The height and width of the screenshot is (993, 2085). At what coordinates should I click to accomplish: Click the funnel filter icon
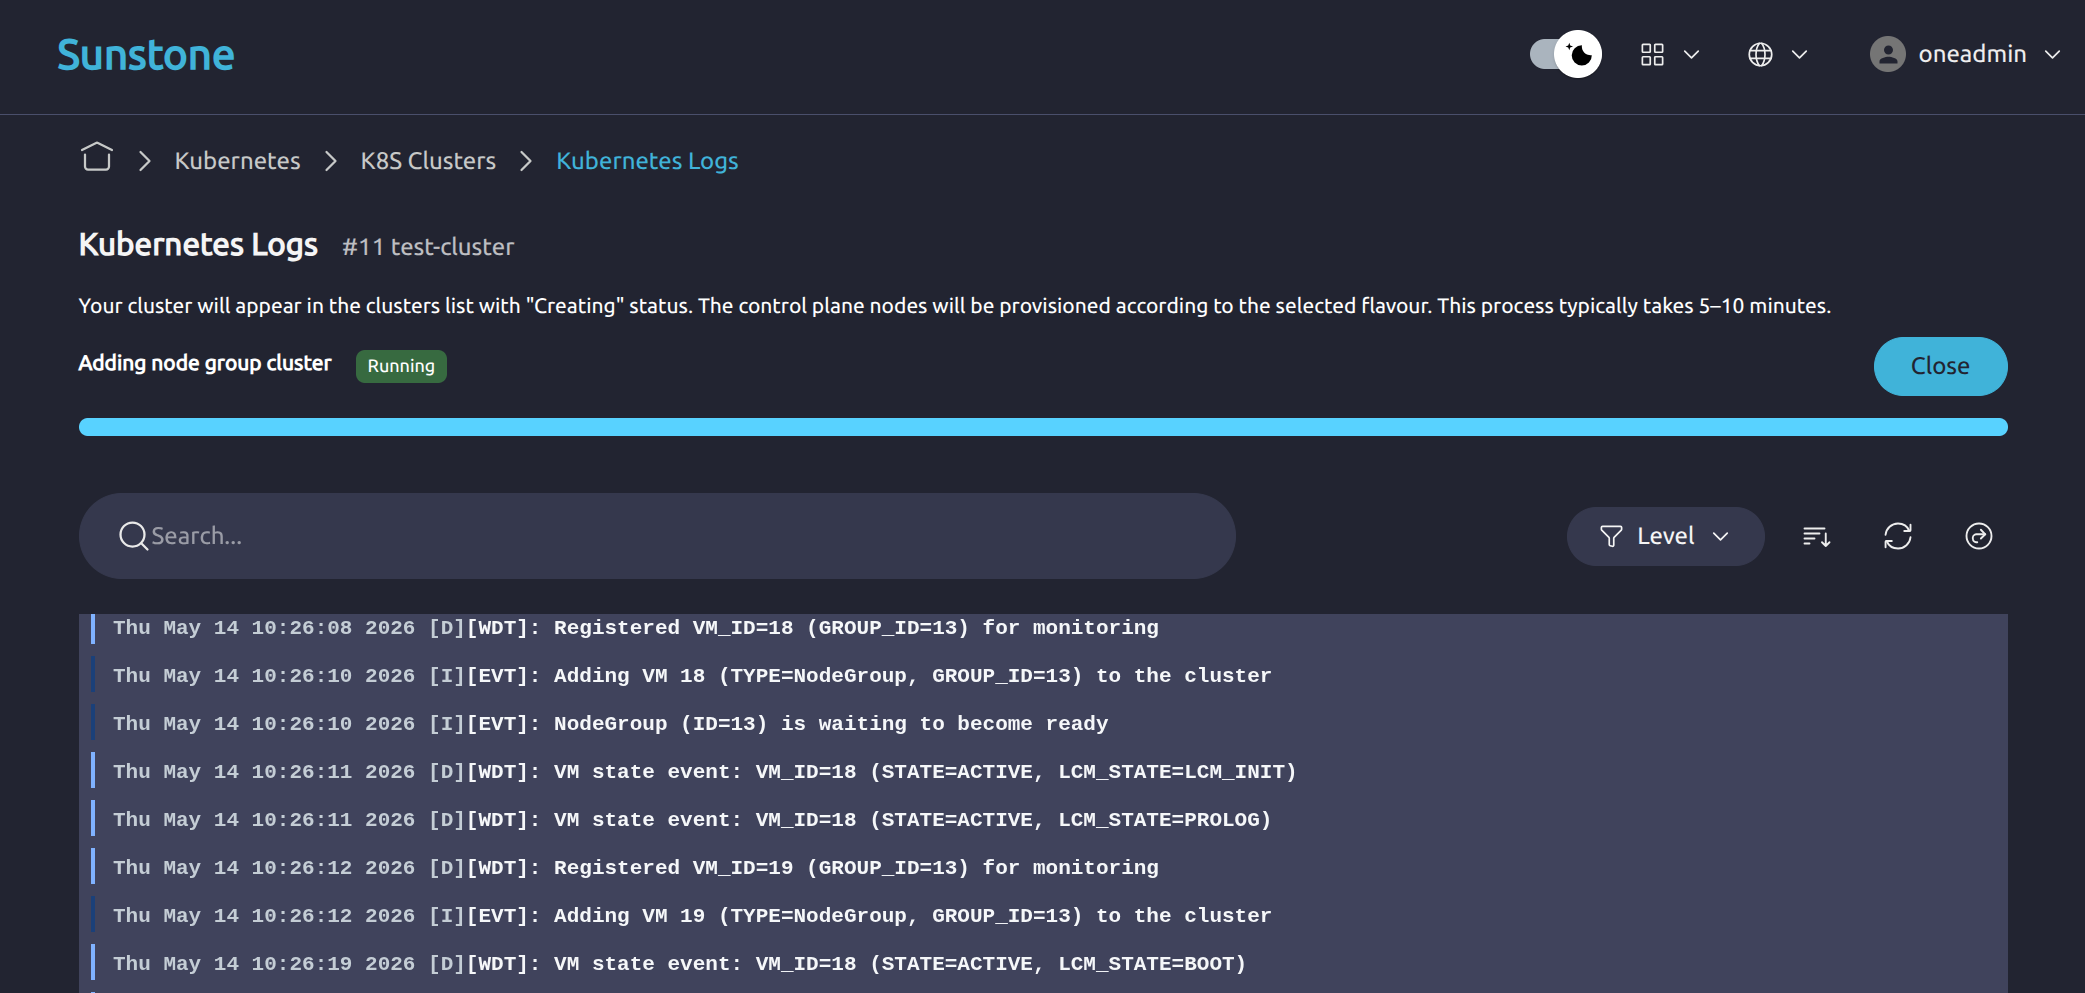coord(1611,536)
